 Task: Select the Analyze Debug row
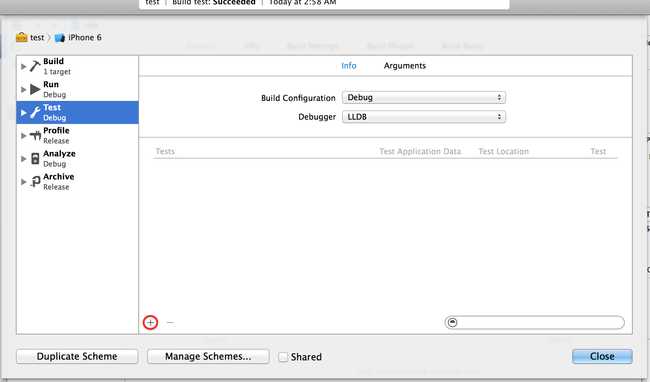(78, 158)
